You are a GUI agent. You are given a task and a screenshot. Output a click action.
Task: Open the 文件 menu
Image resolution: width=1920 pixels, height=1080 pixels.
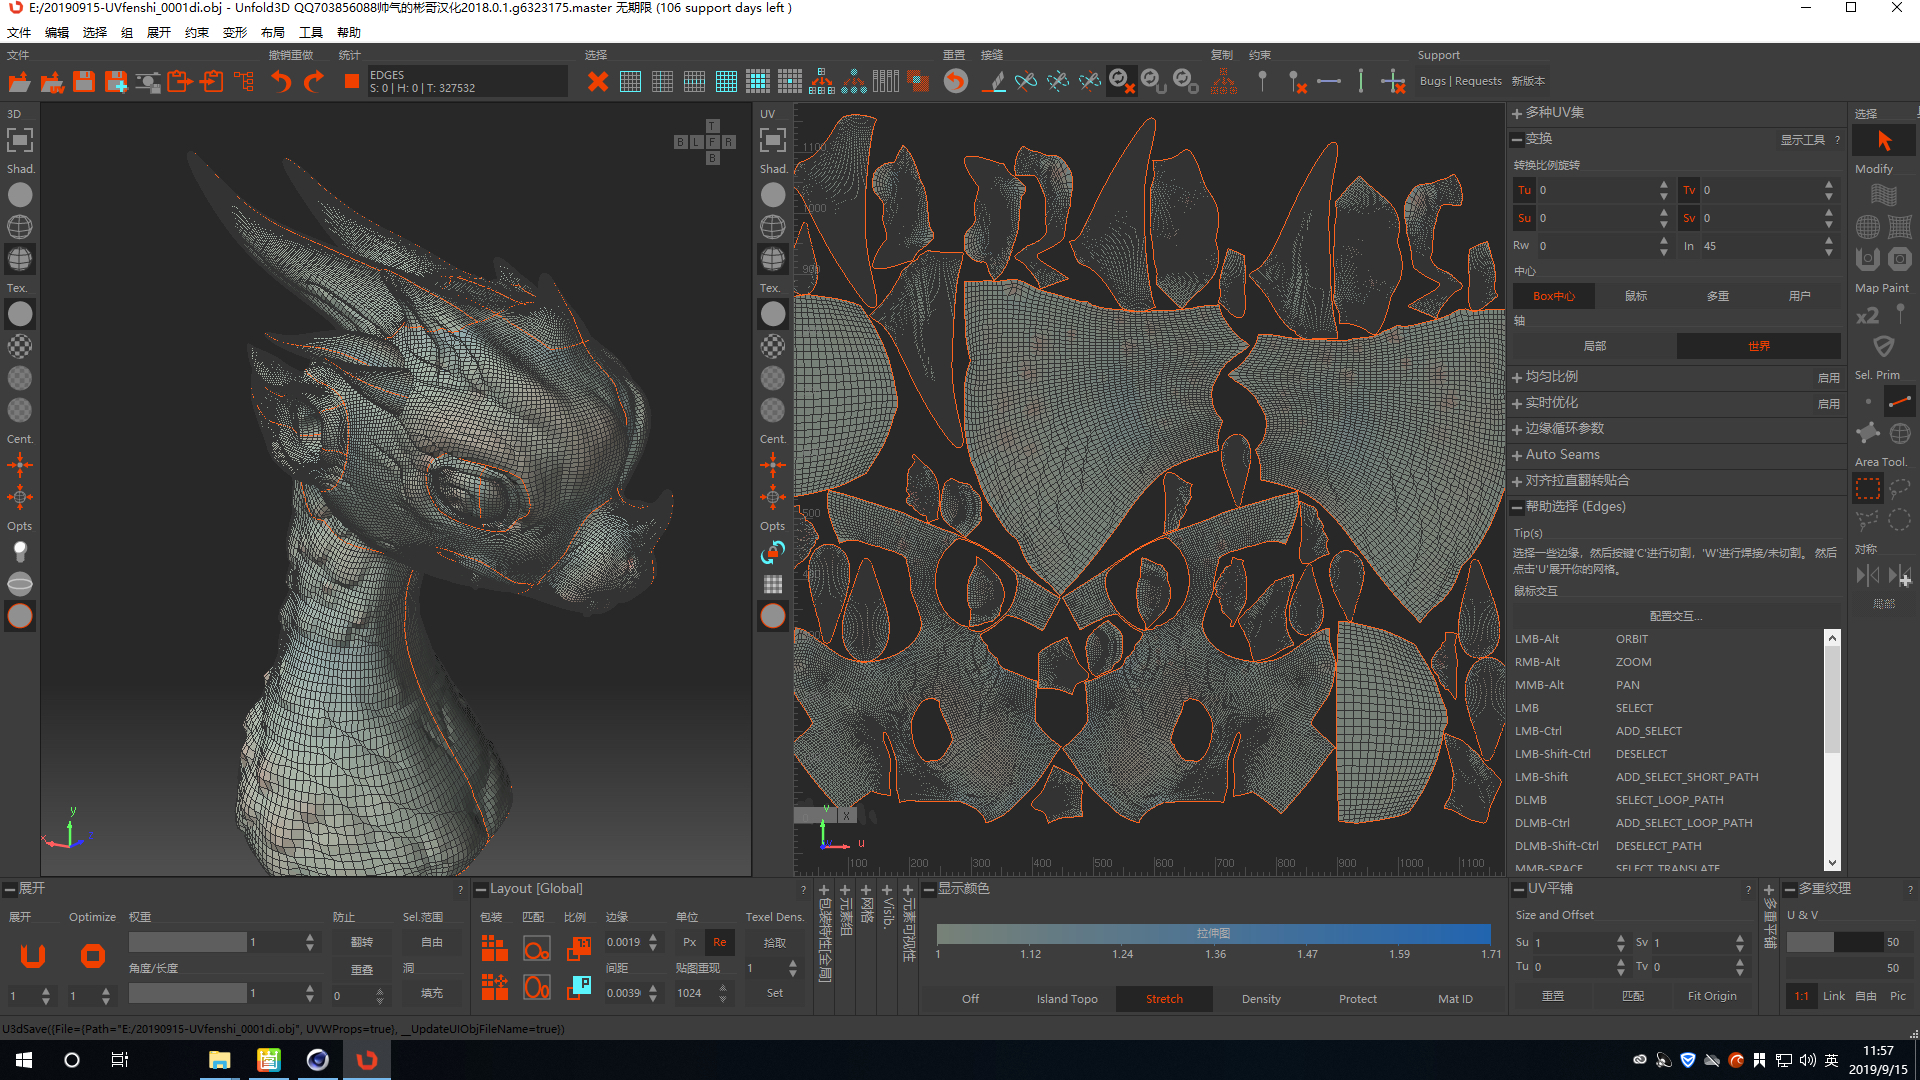pos(19,33)
